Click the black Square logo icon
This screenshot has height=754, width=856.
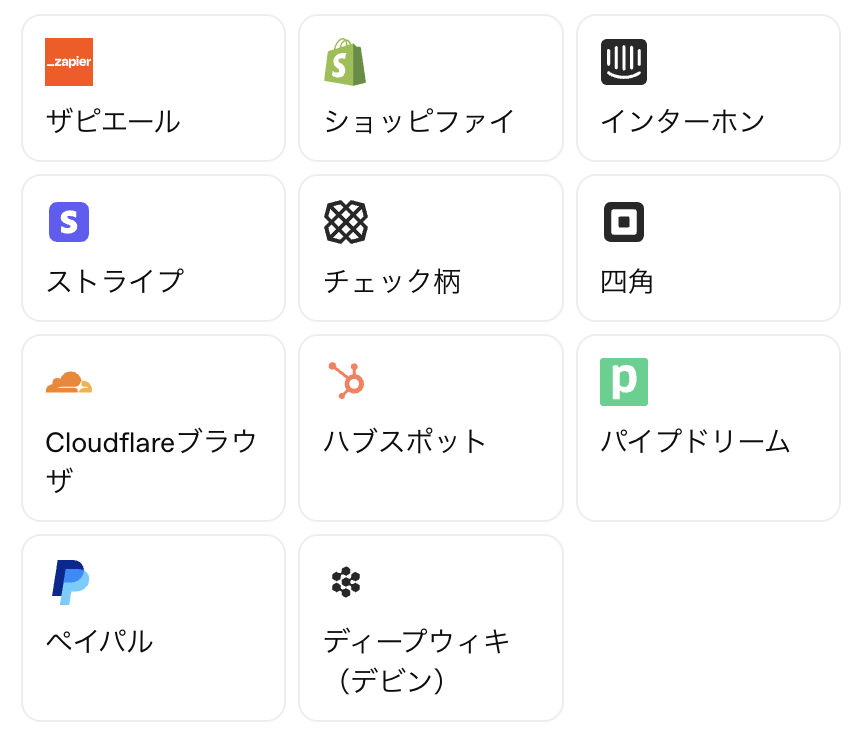(x=624, y=222)
